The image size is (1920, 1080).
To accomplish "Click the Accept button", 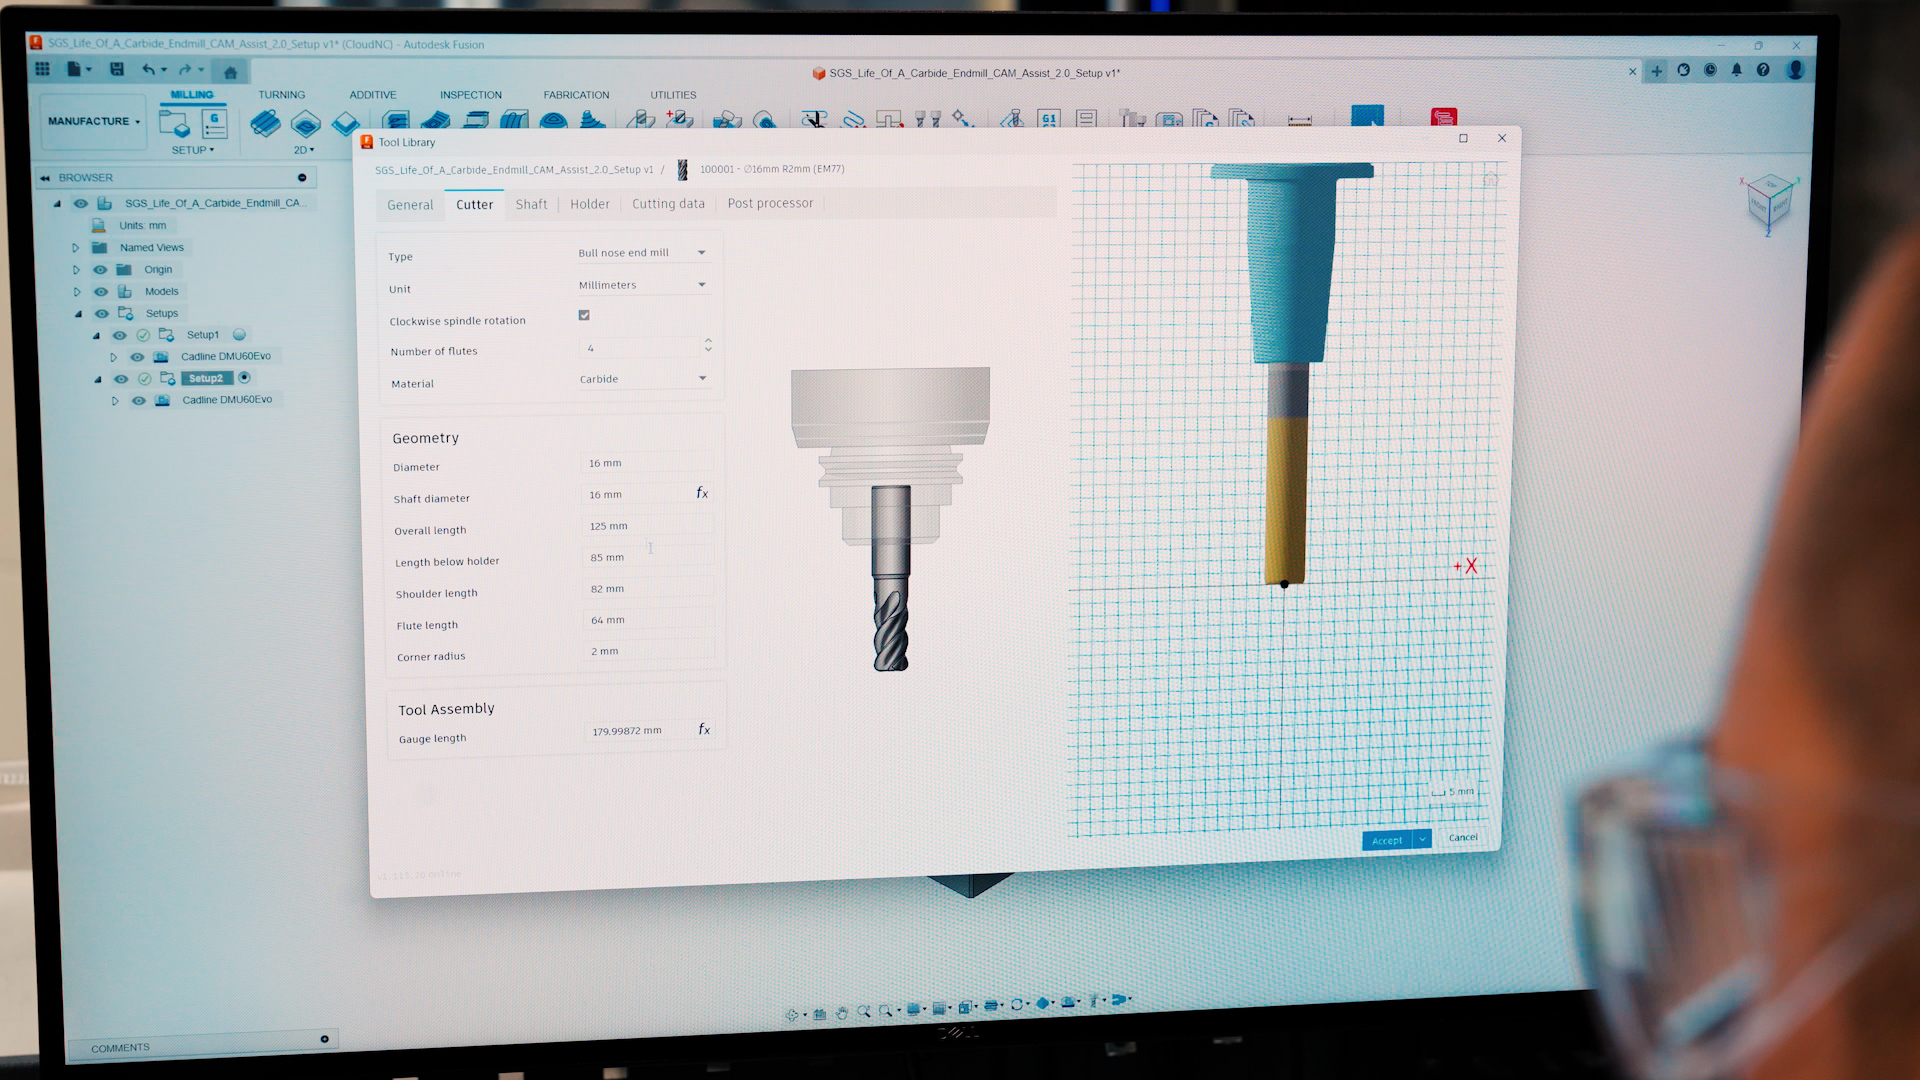I will click(x=1387, y=841).
